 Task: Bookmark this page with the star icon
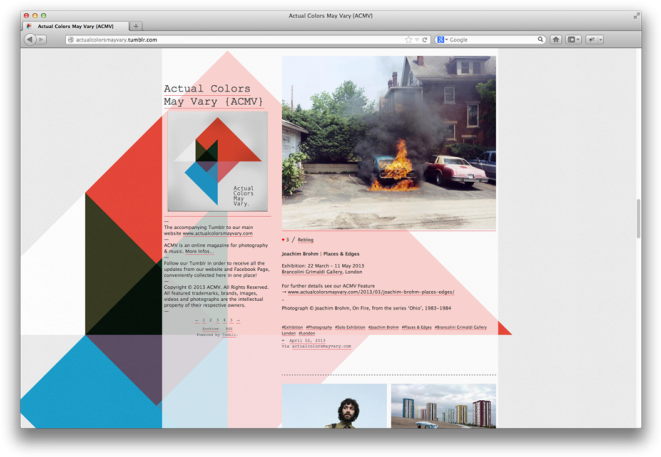pyautogui.click(x=408, y=39)
